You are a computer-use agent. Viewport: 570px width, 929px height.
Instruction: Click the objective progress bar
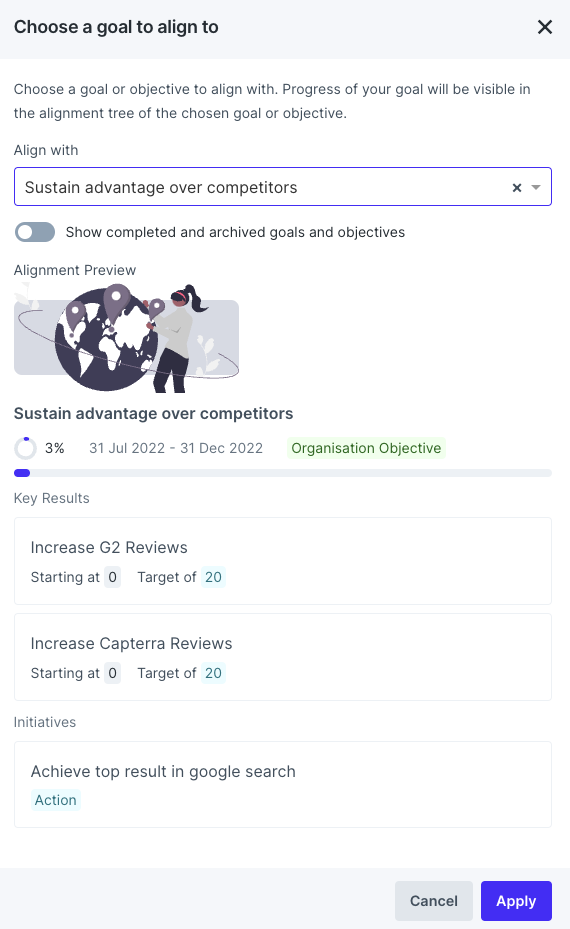(x=283, y=473)
